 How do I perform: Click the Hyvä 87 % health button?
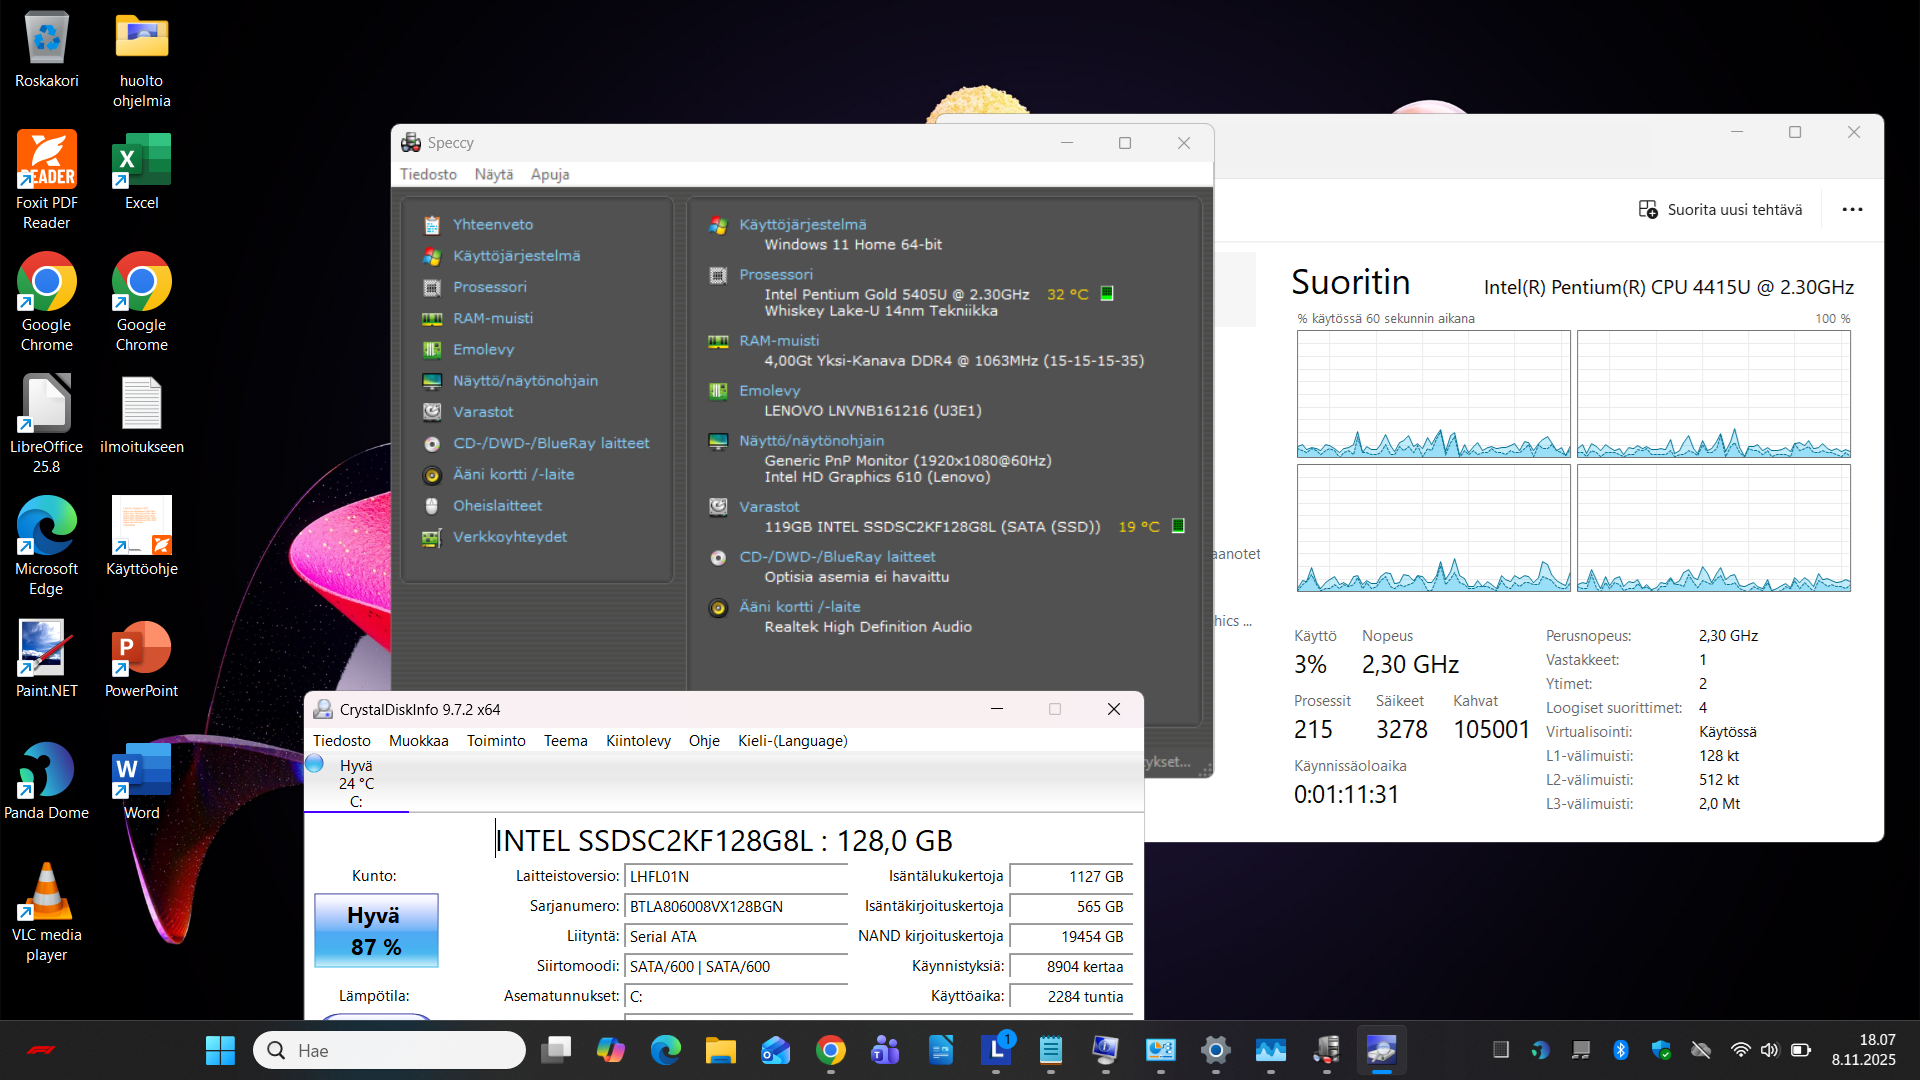point(376,931)
